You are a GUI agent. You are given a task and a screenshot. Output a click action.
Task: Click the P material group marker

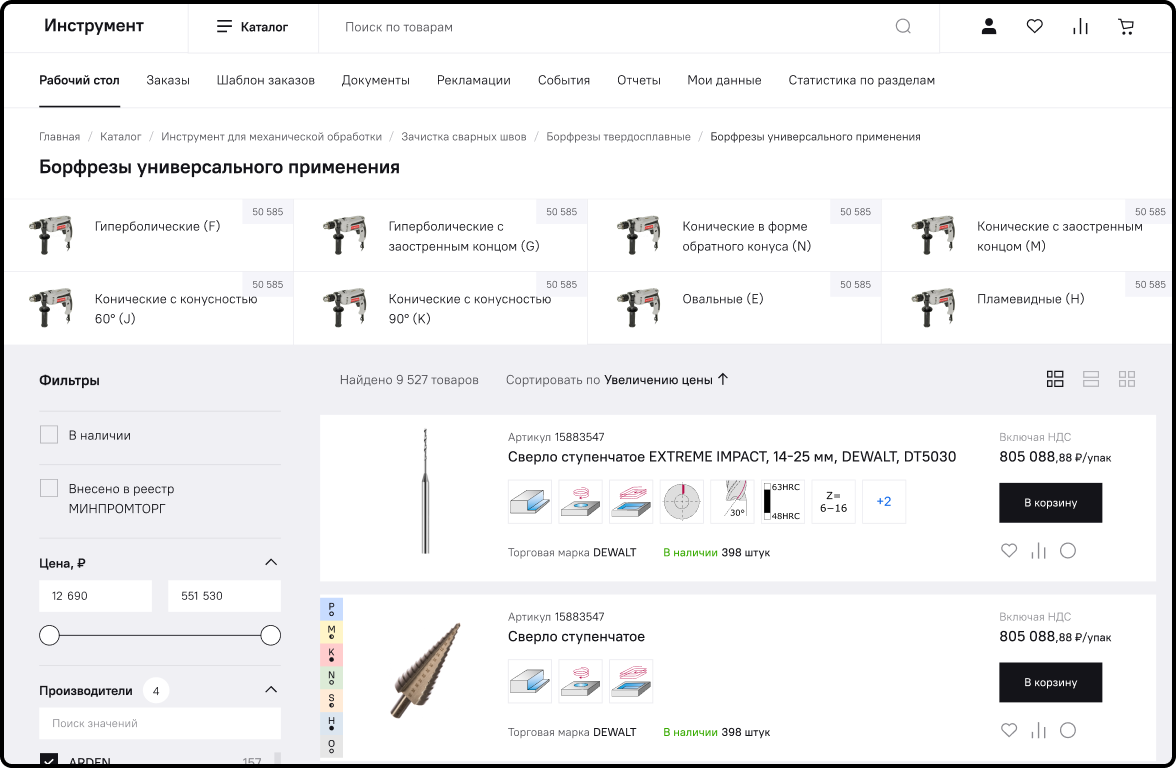click(332, 609)
